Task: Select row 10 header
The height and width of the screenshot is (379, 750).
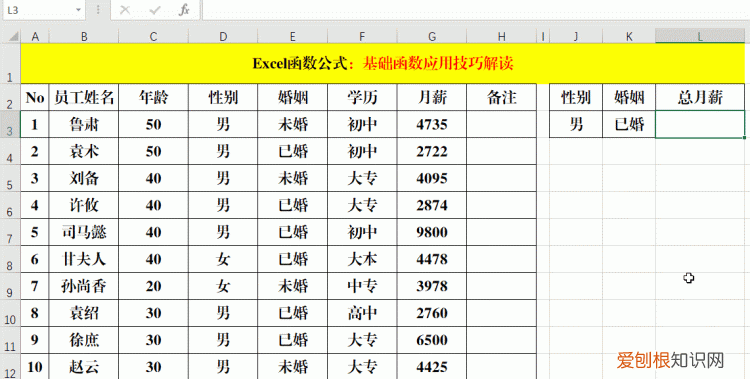Action: click(10, 313)
